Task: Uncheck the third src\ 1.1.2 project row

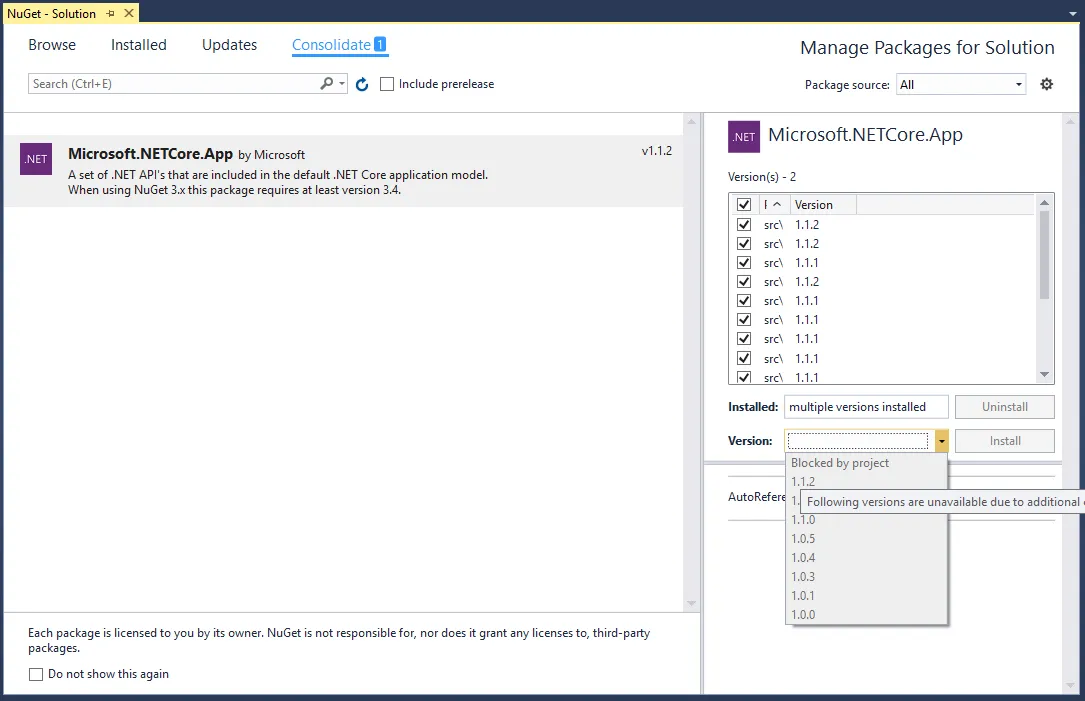Action: pyautogui.click(x=744, y=282)
